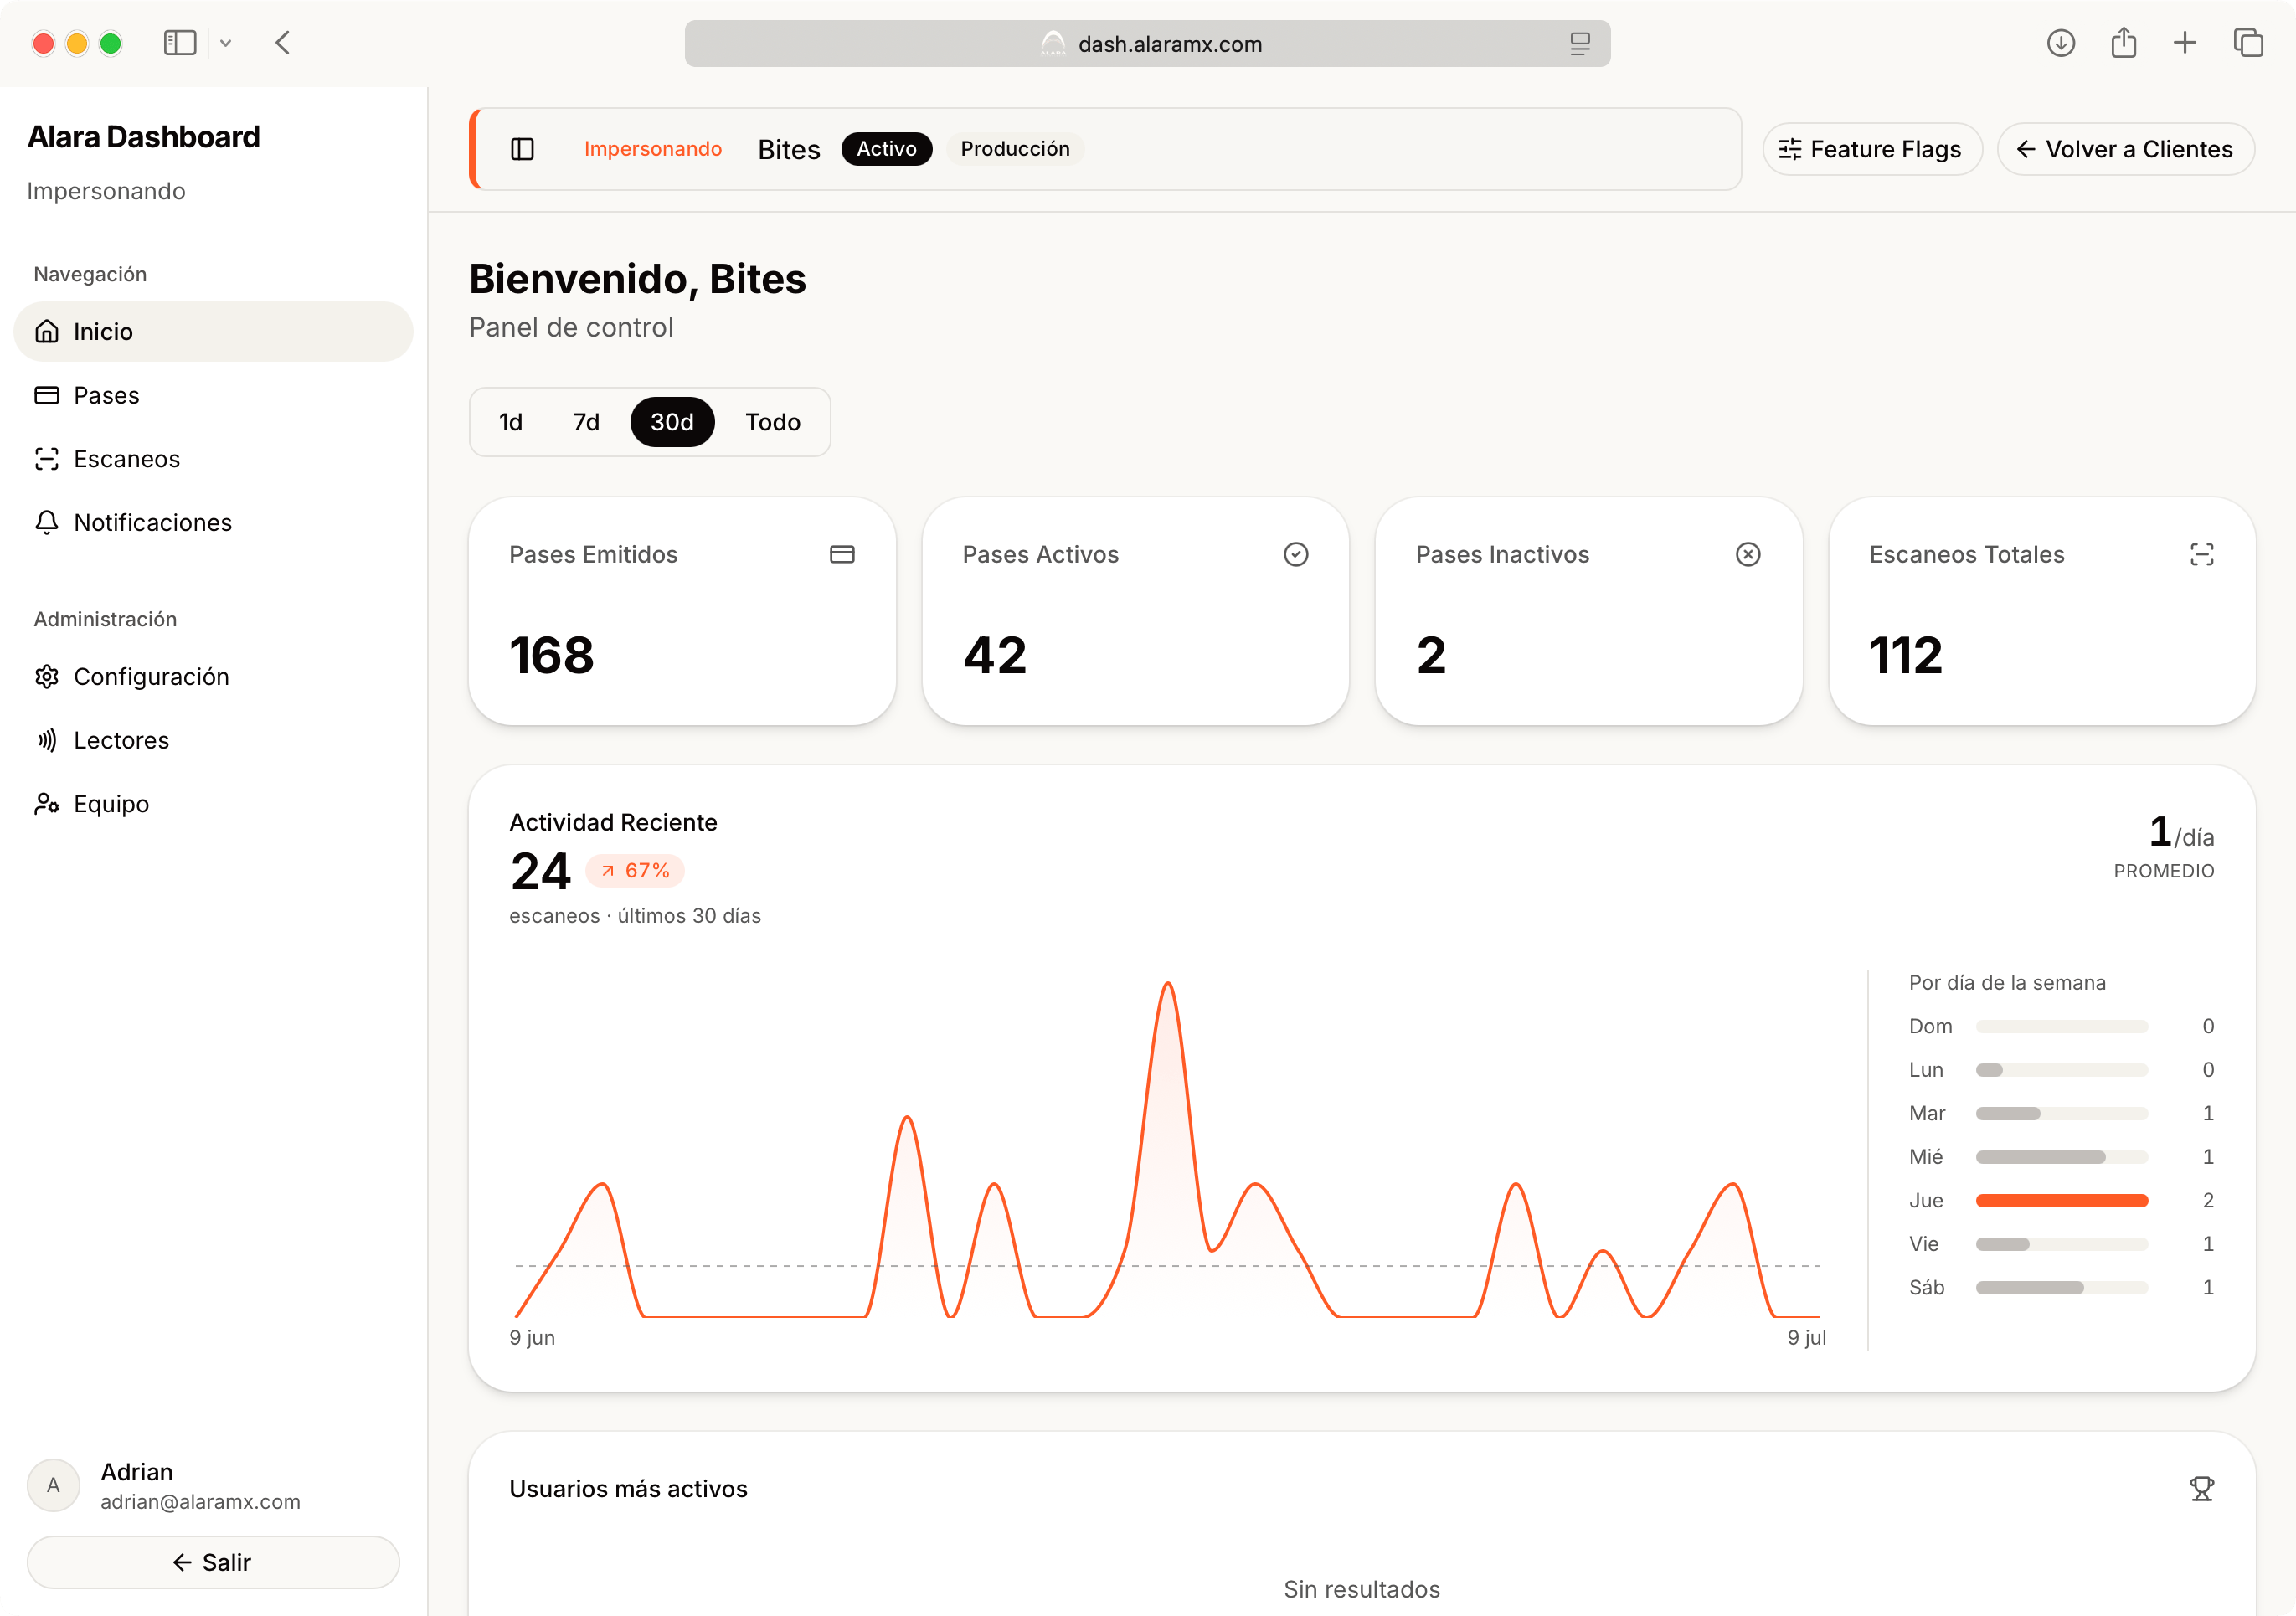
Task: Click the Sin resultados text
Action: pos(1362,1590)
